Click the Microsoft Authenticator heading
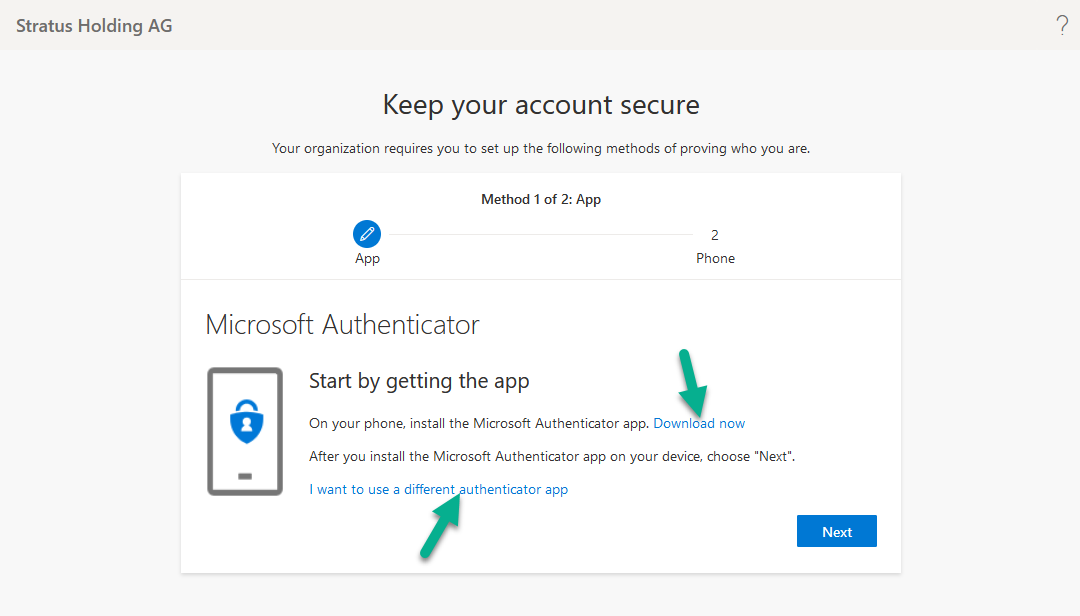This screenshot has width=1080, height=616. (x=342, y=325)
